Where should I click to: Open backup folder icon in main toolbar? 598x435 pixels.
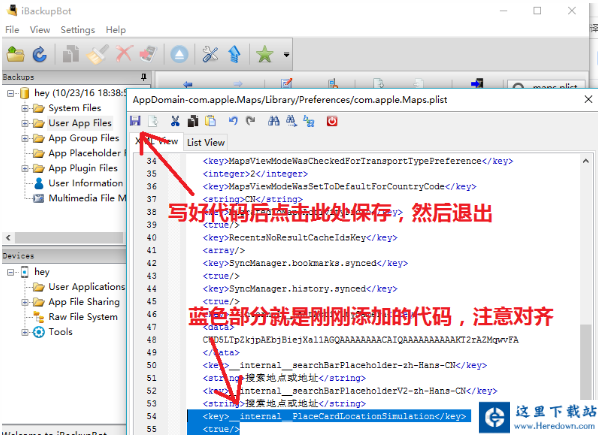[x=16, y=55]
